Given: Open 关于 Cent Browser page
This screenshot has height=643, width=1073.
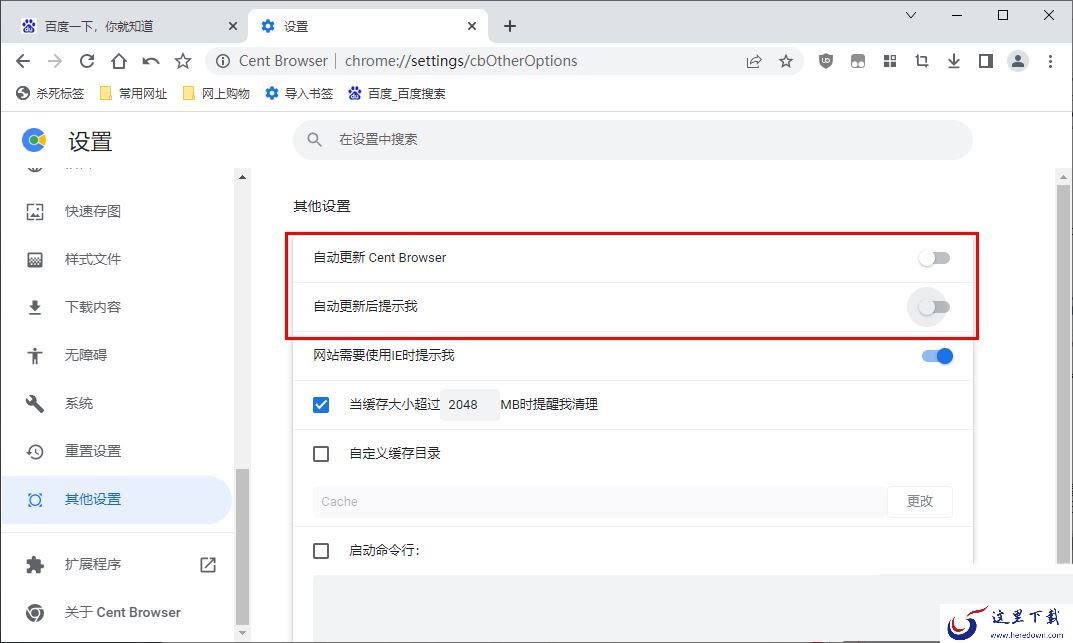Looking at the screenshot, I should 117,612.
